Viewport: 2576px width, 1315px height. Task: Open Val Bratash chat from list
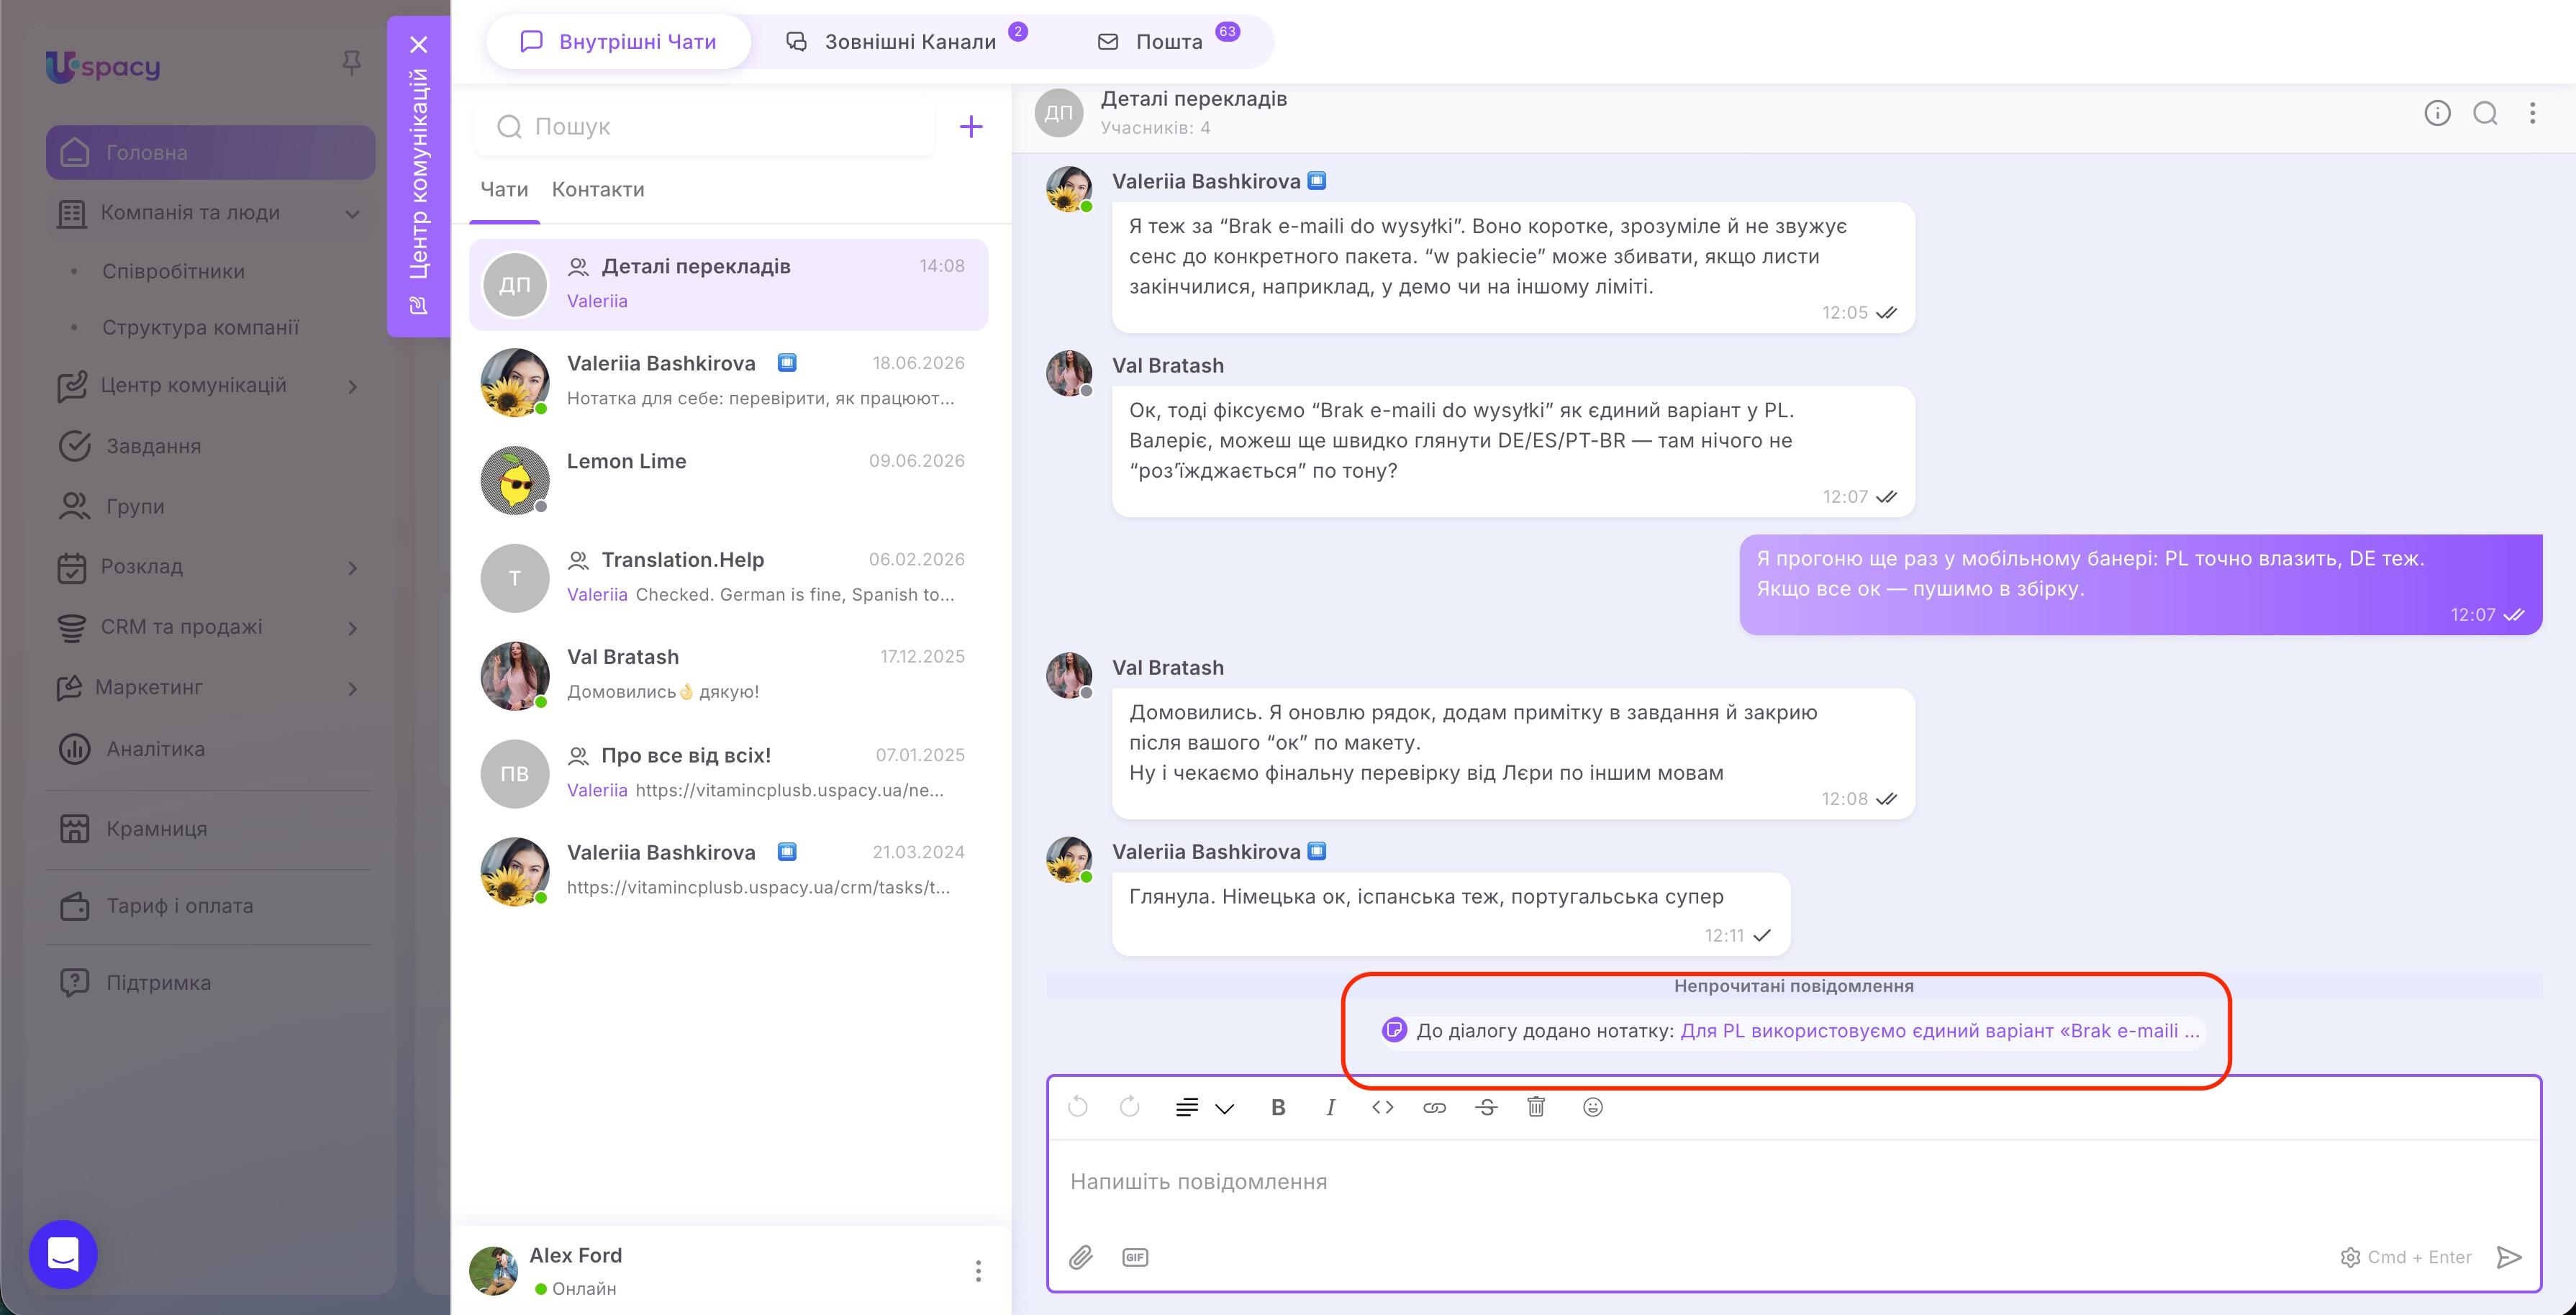click(728, 675)
